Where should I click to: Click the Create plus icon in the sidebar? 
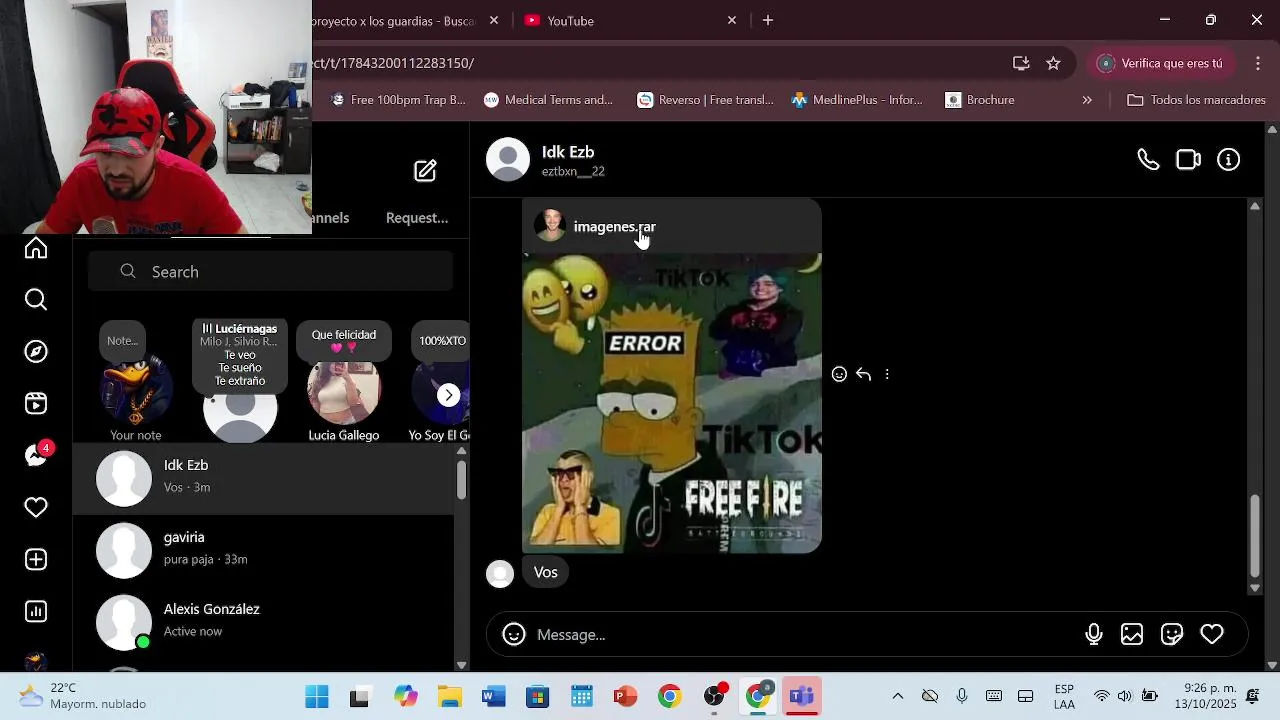click(x=36, y=560)
